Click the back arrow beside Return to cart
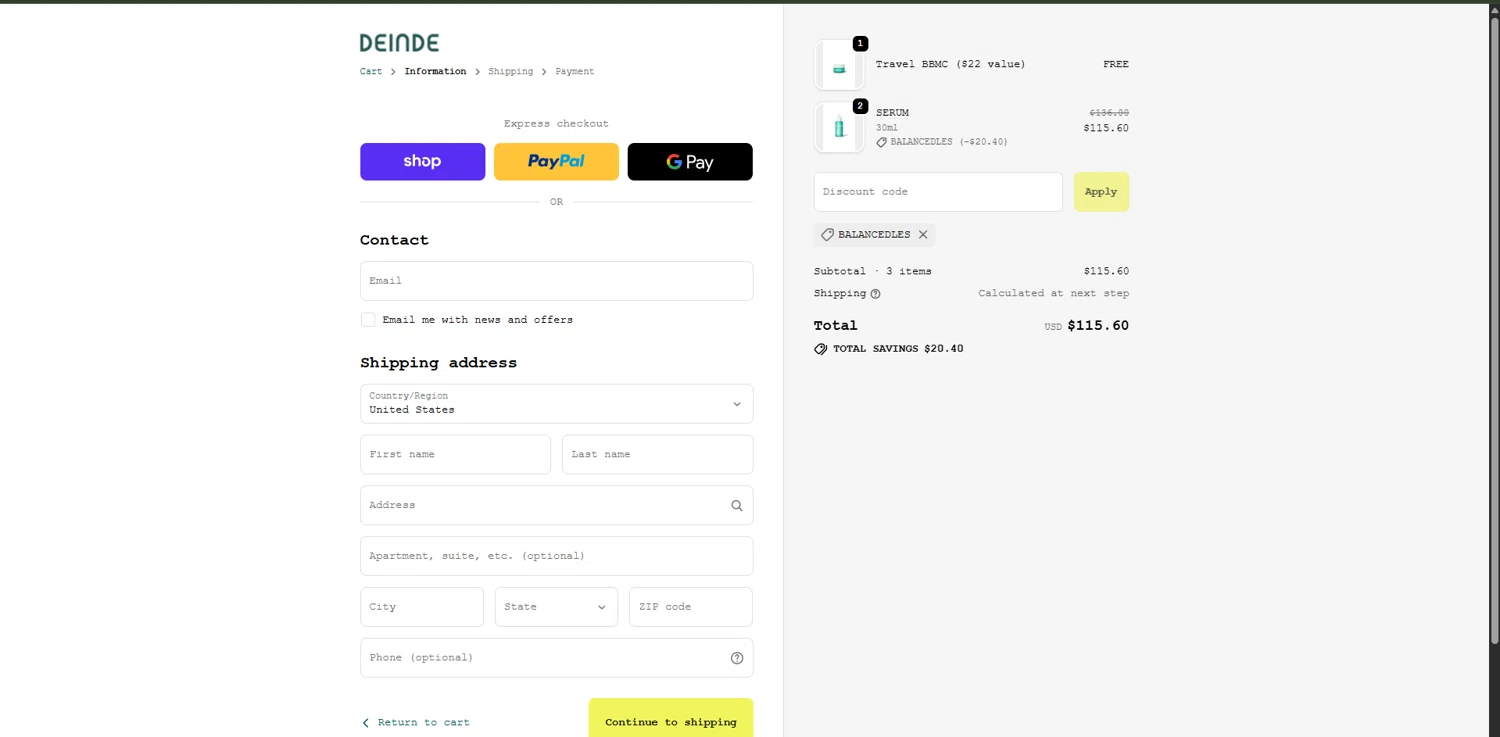This screenshot has height=737, width=1500. click(x=366, y=723)
